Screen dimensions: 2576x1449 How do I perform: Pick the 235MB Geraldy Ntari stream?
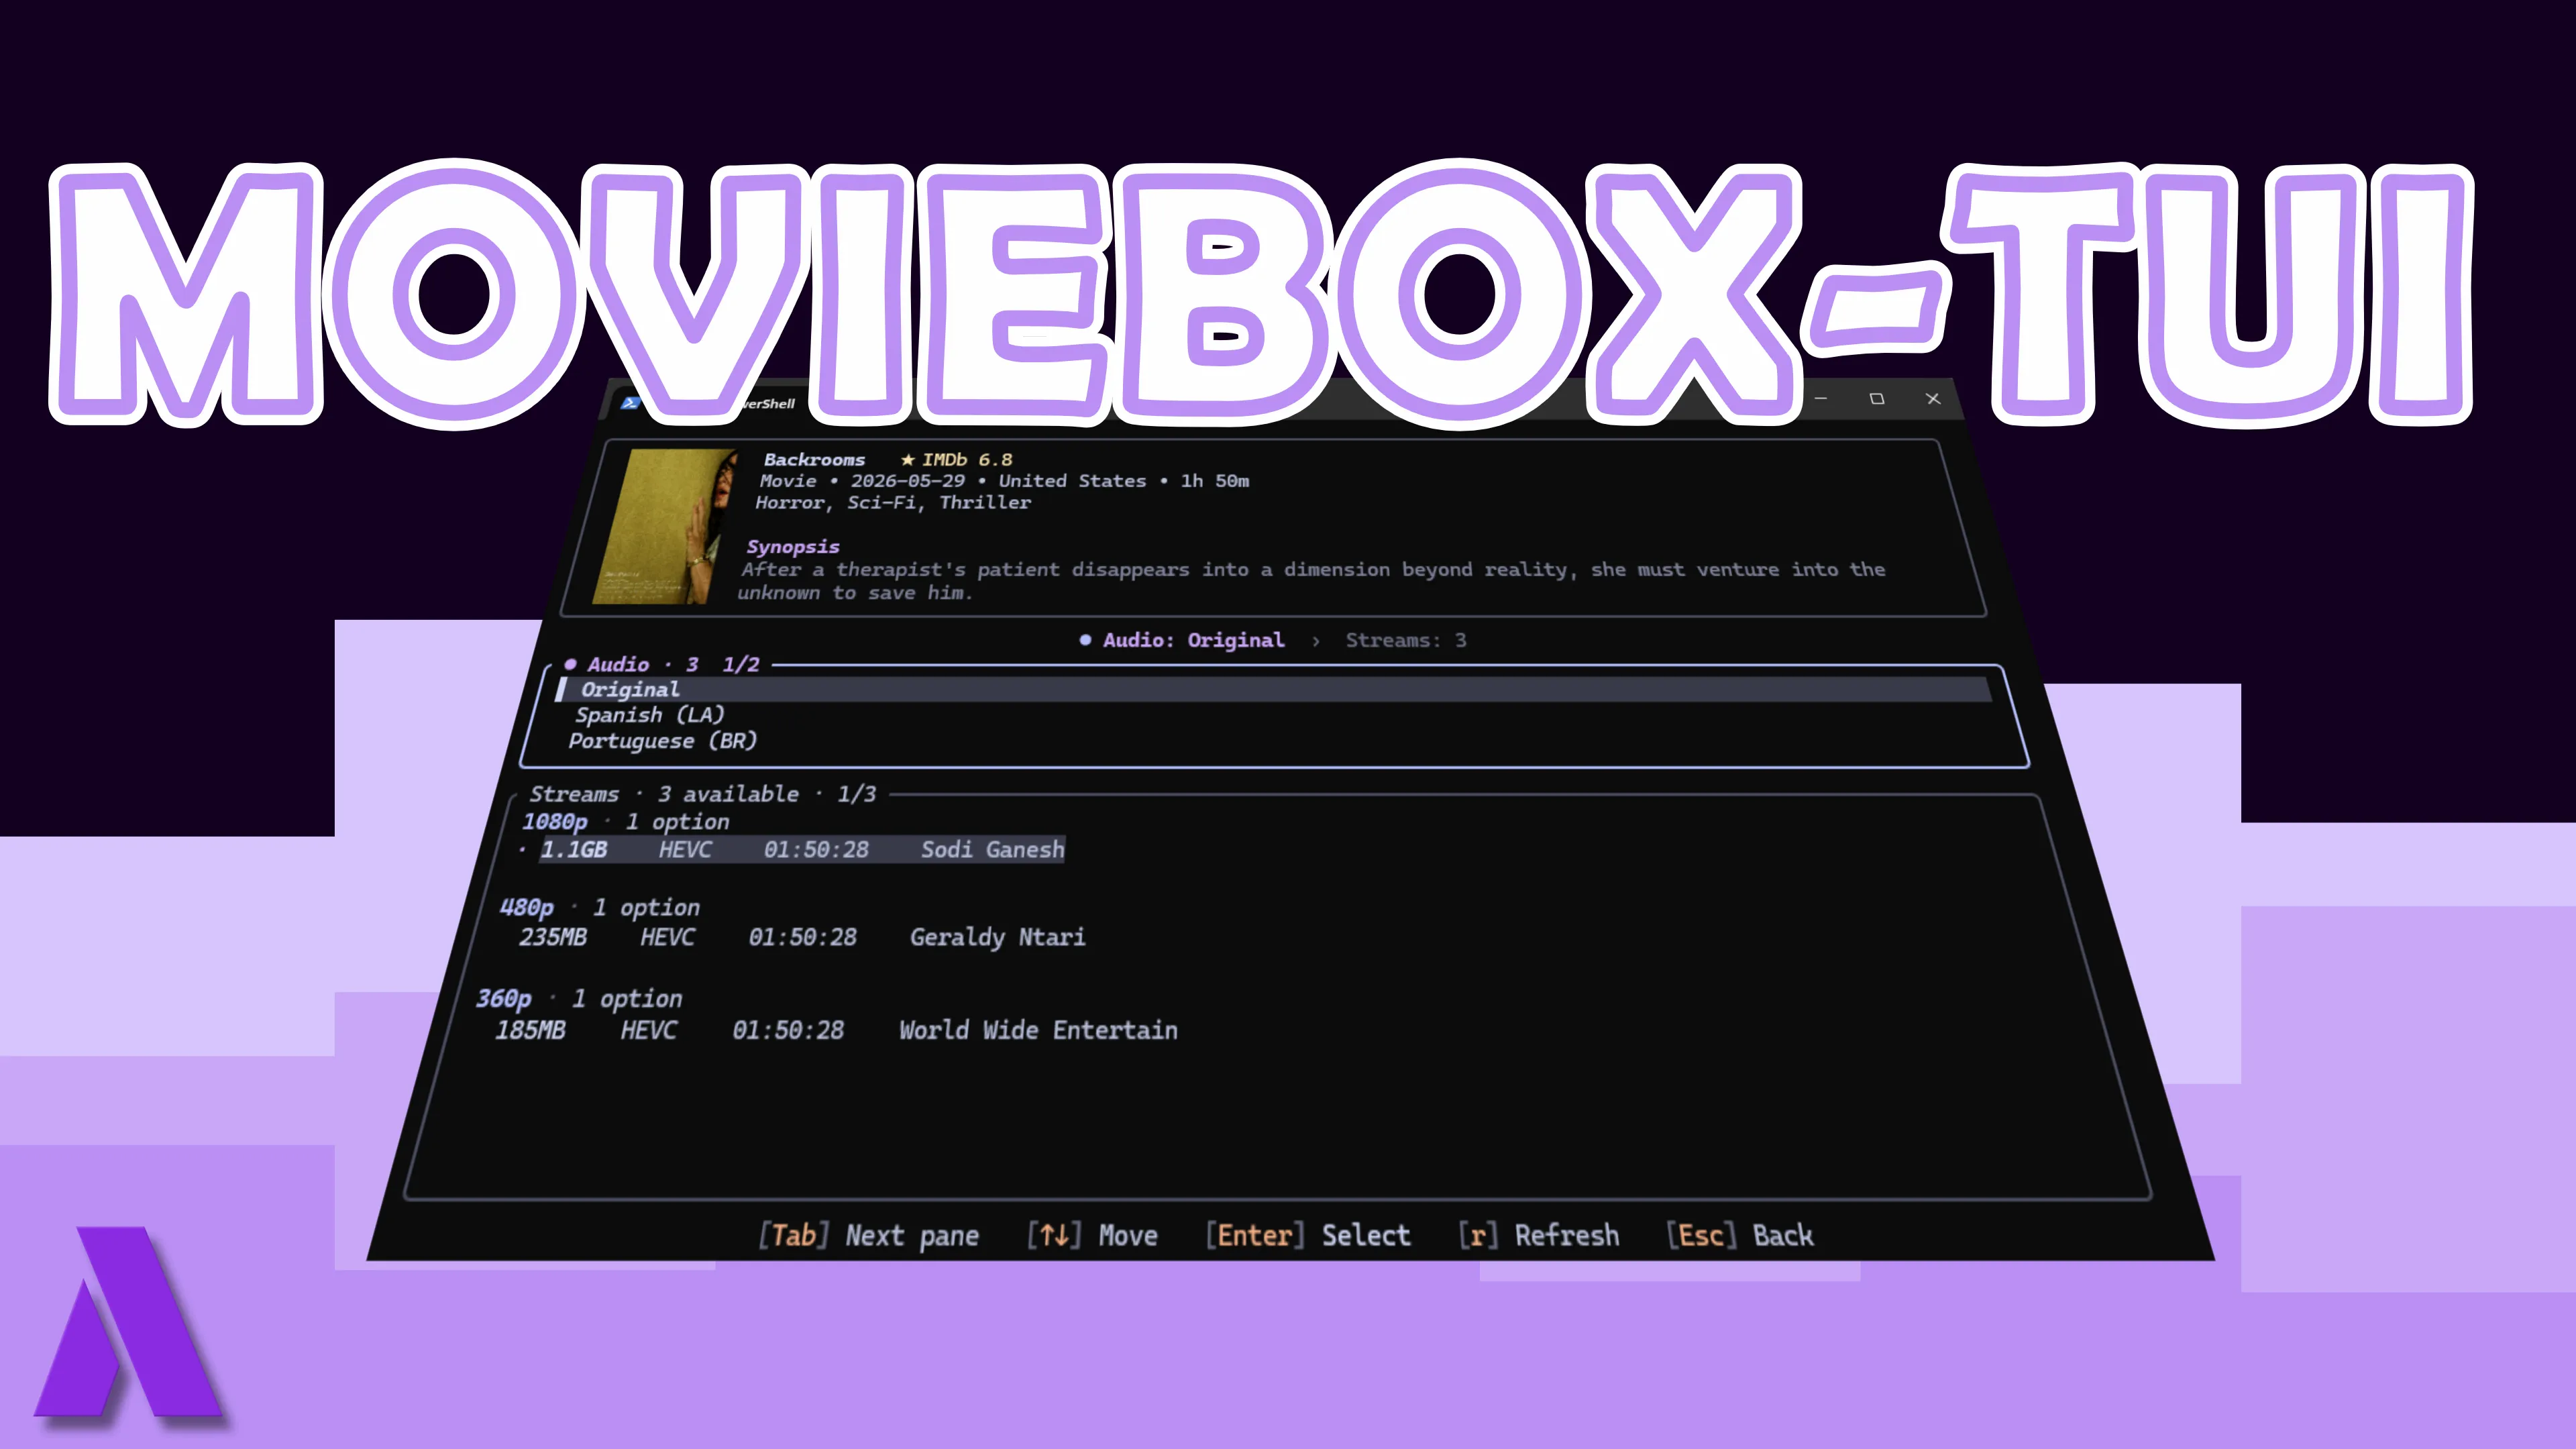click(801, 937)
